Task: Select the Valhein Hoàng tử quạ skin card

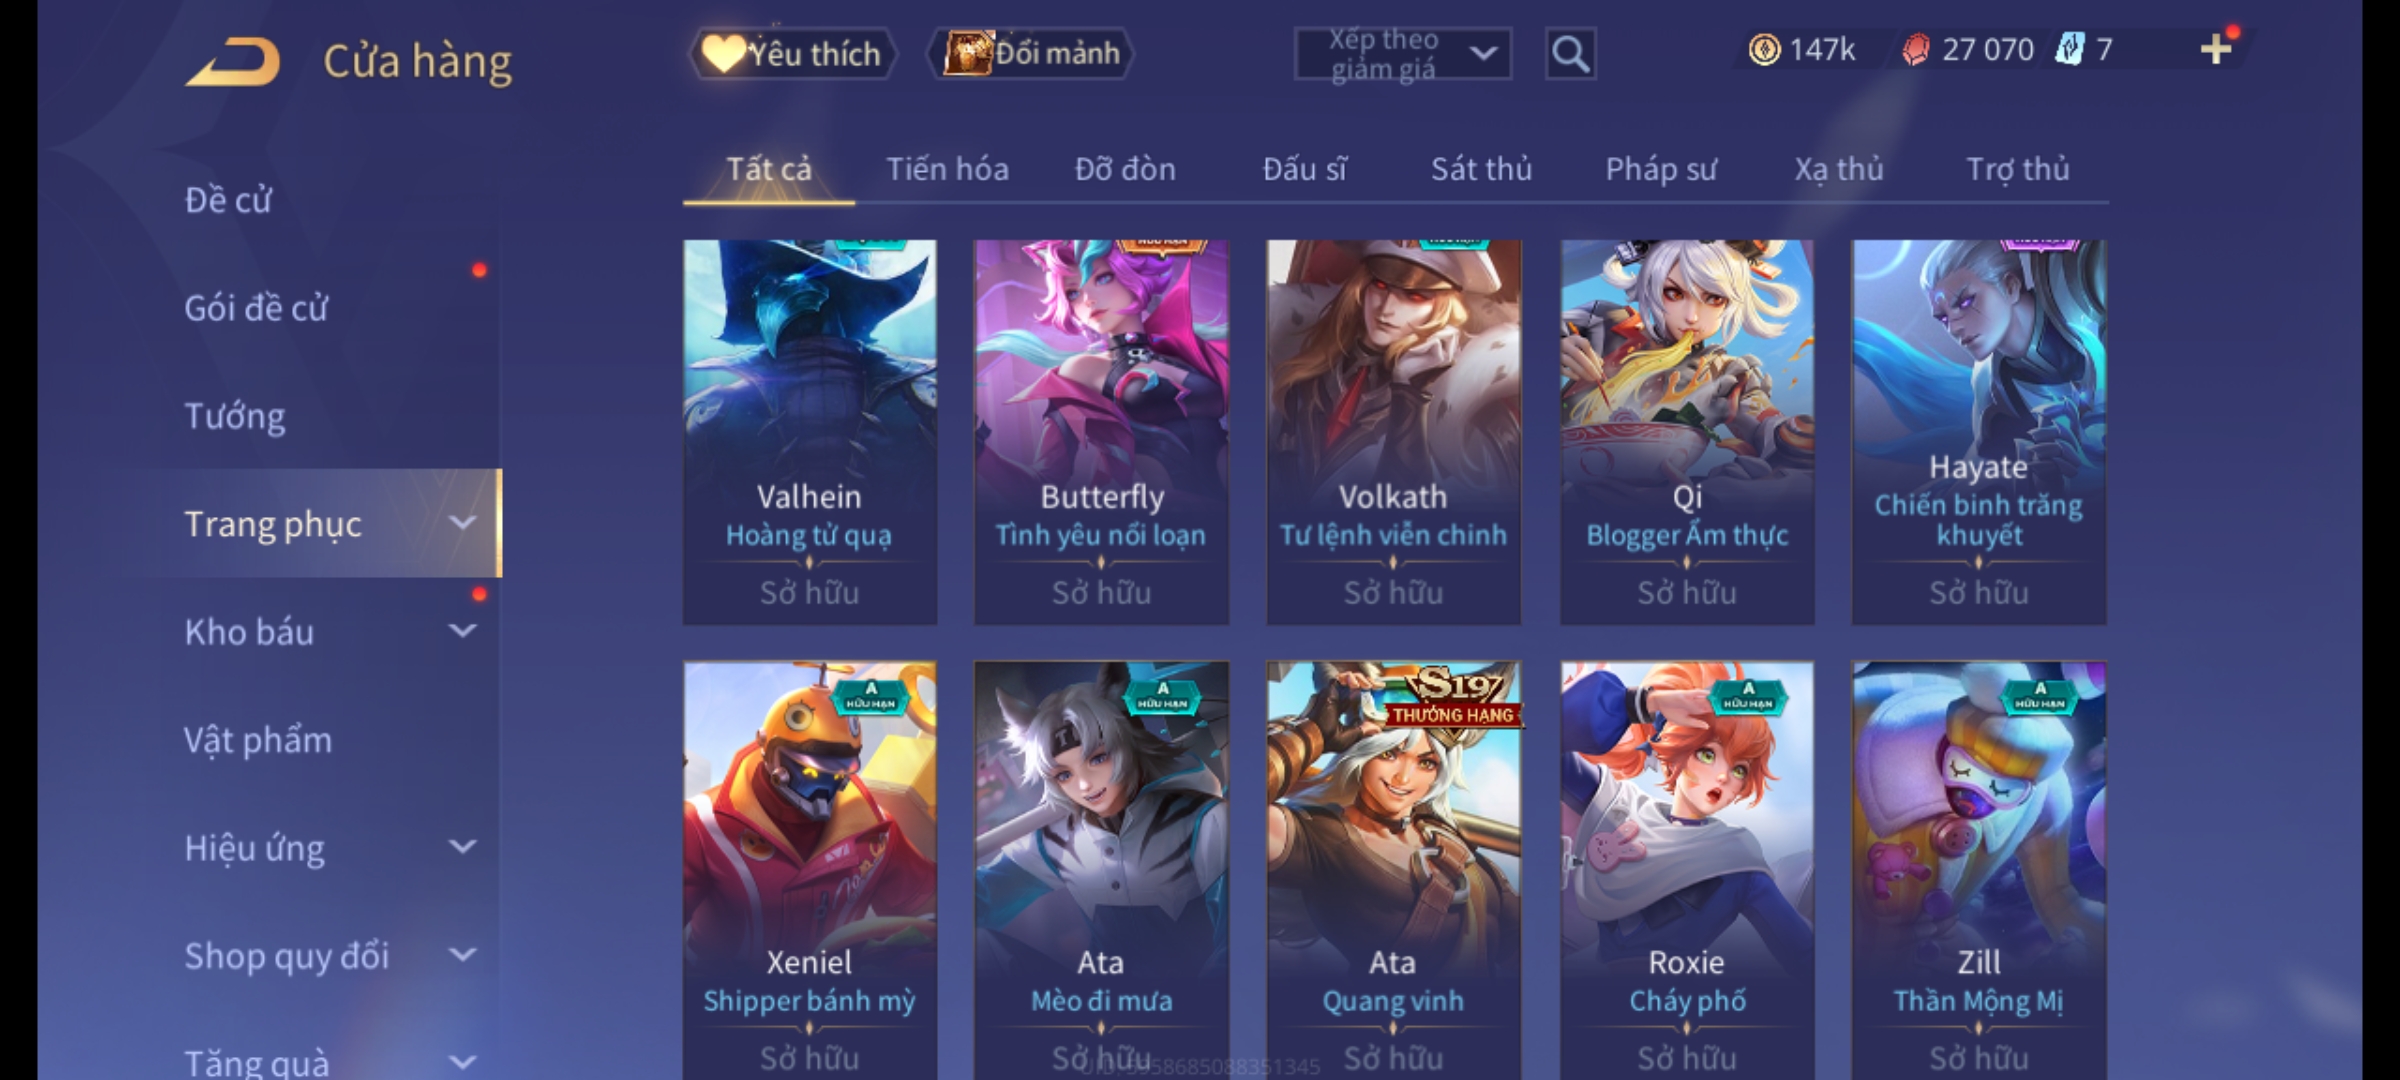Action: coord(810,432)
